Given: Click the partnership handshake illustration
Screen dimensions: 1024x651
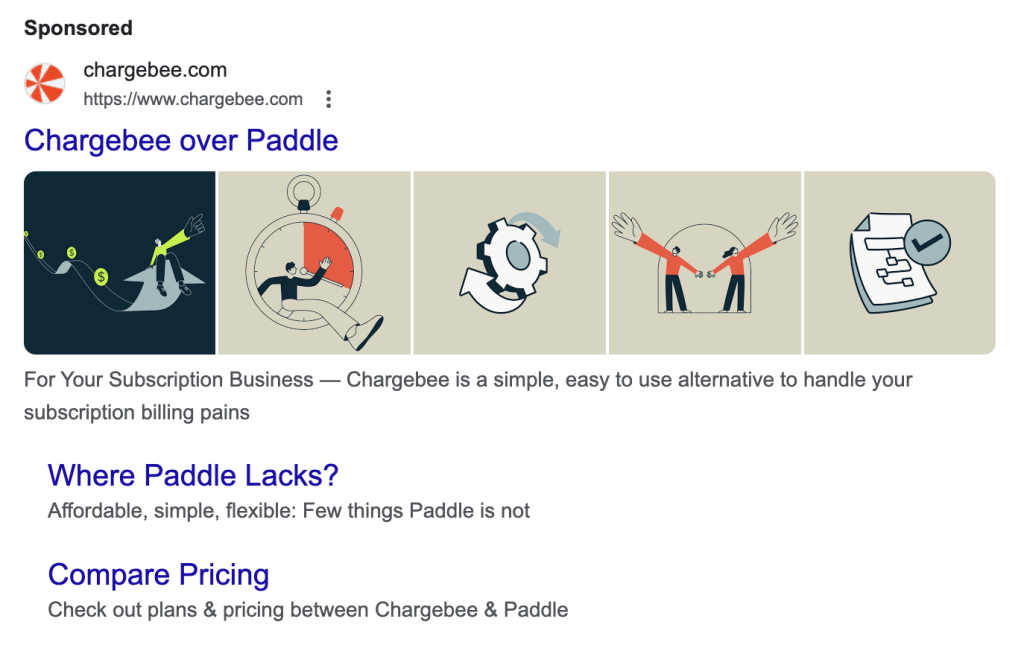Looking at the screenshot, I should pos(704,262).
